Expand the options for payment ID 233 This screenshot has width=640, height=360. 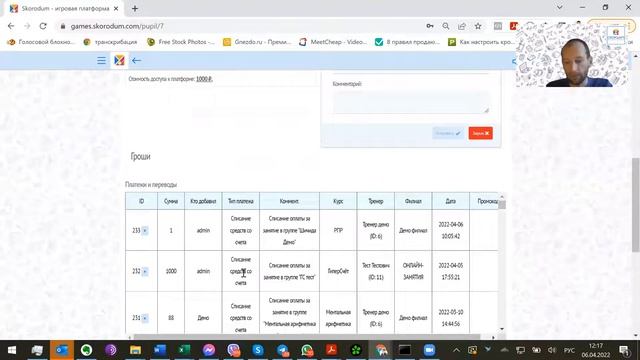tap(145, 231)
